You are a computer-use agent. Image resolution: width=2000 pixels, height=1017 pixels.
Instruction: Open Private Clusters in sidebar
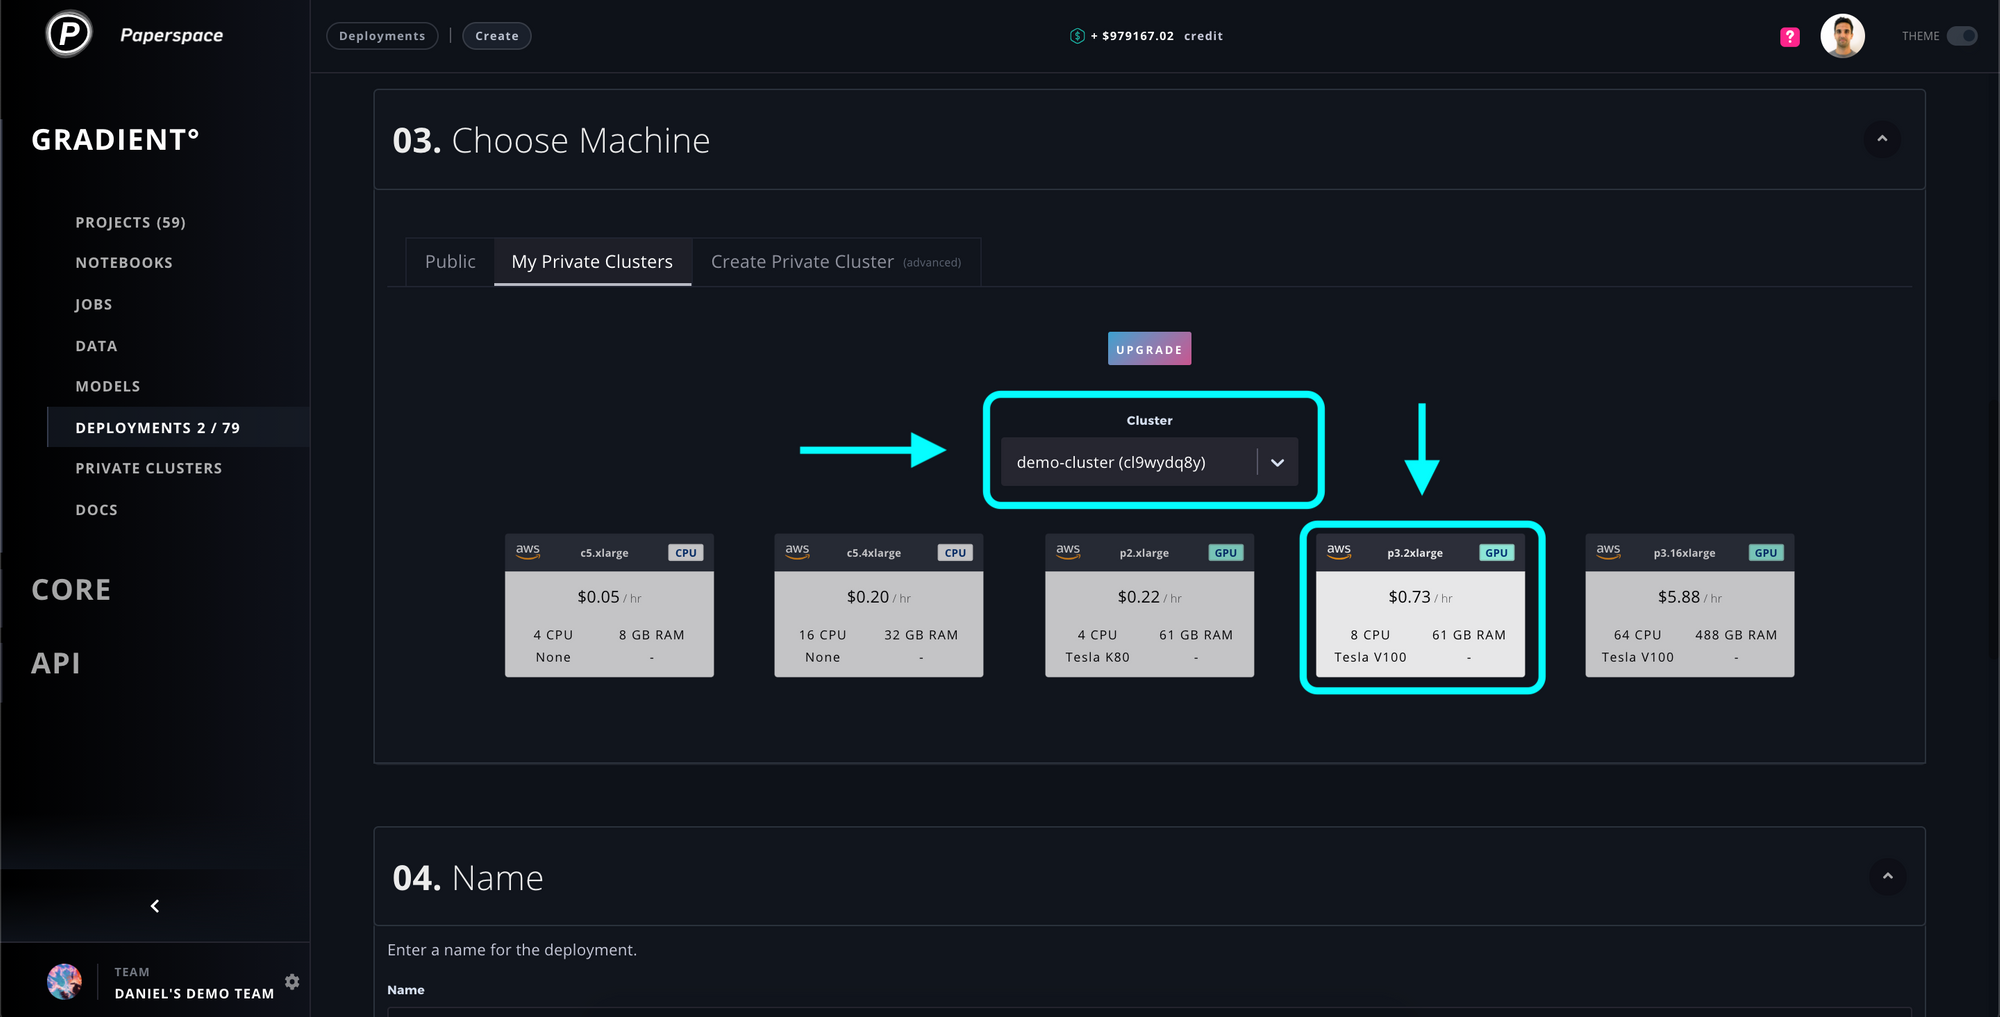(149, 468)
